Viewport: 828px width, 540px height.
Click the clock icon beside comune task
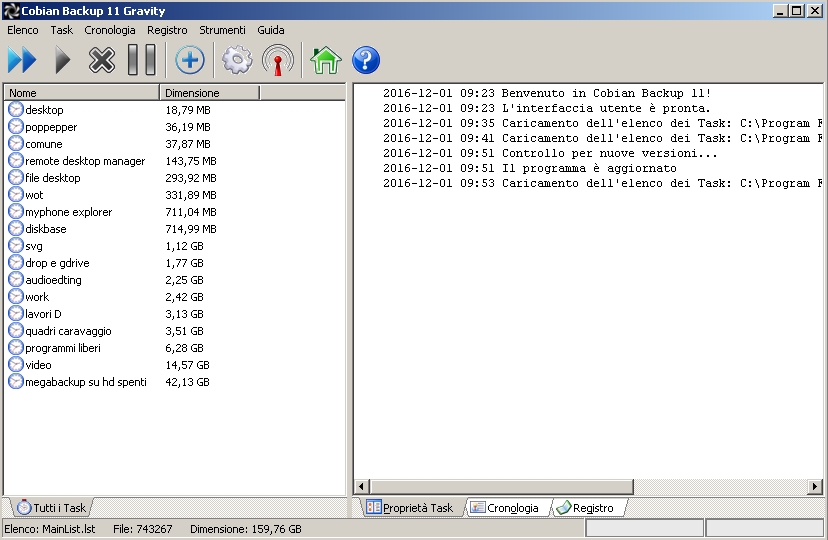pos(16,144)
